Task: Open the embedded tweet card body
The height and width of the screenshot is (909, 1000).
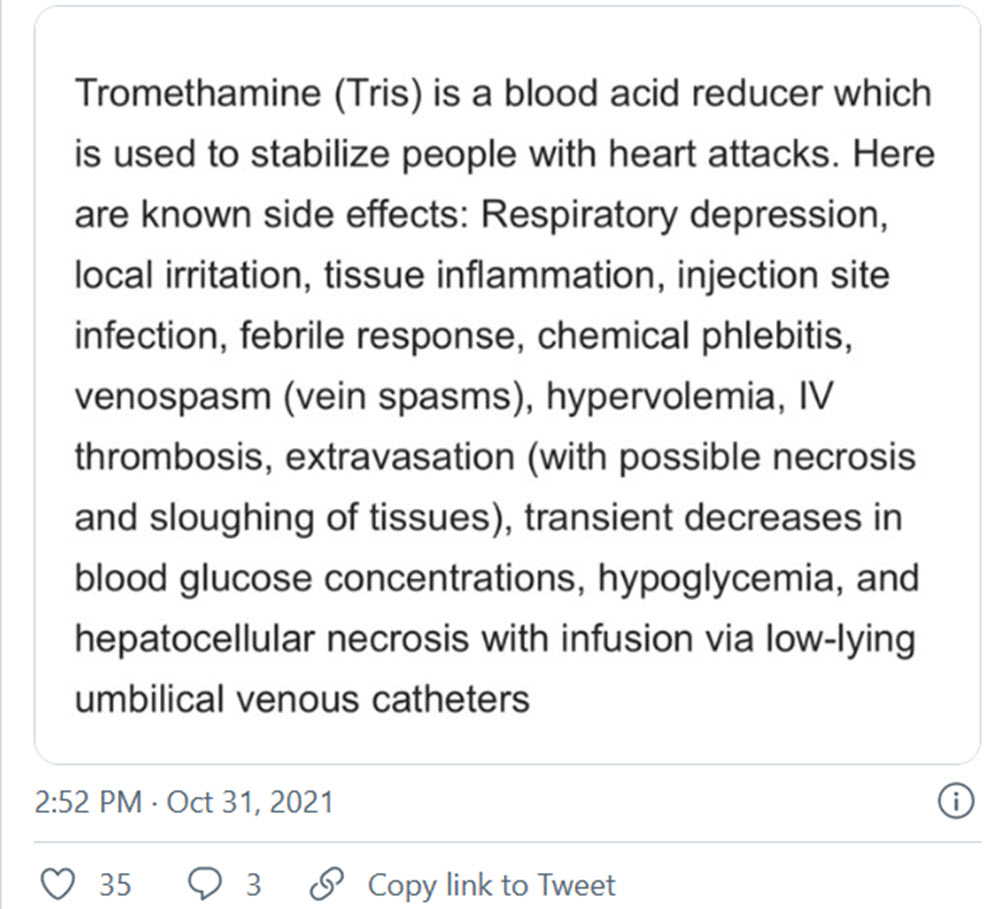Action: [x=507, y=385]
